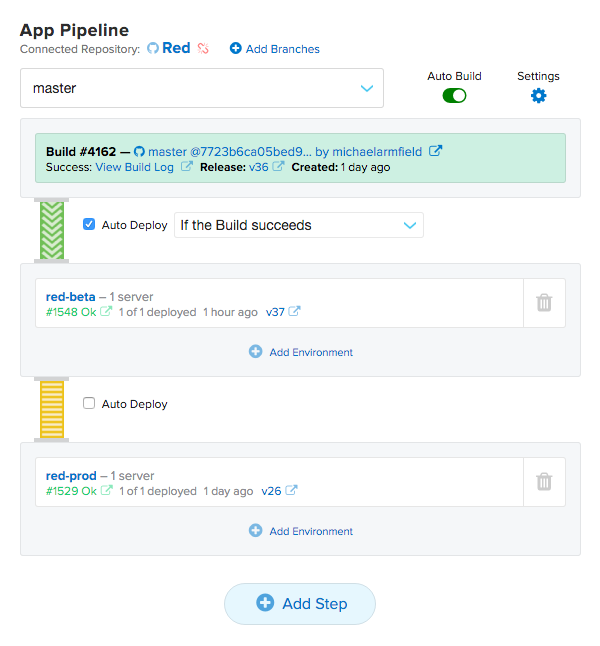This screenshot has width=600, height=646.
Task: Click GitHub icon in Build #4162 banner
Action: [x=139, y=152]
